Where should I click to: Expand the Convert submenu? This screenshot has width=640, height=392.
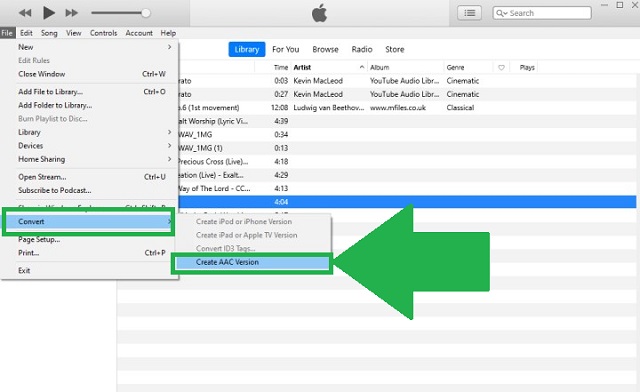(89, 222)
